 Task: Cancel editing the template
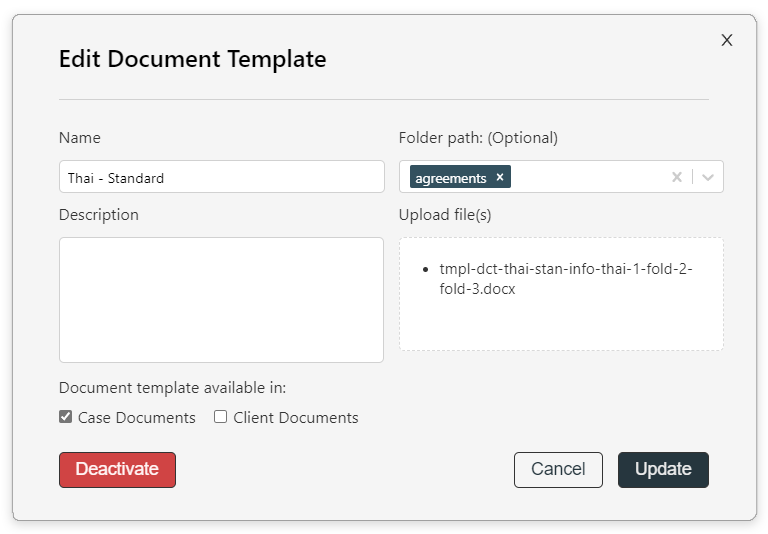(x=558, y=469)
